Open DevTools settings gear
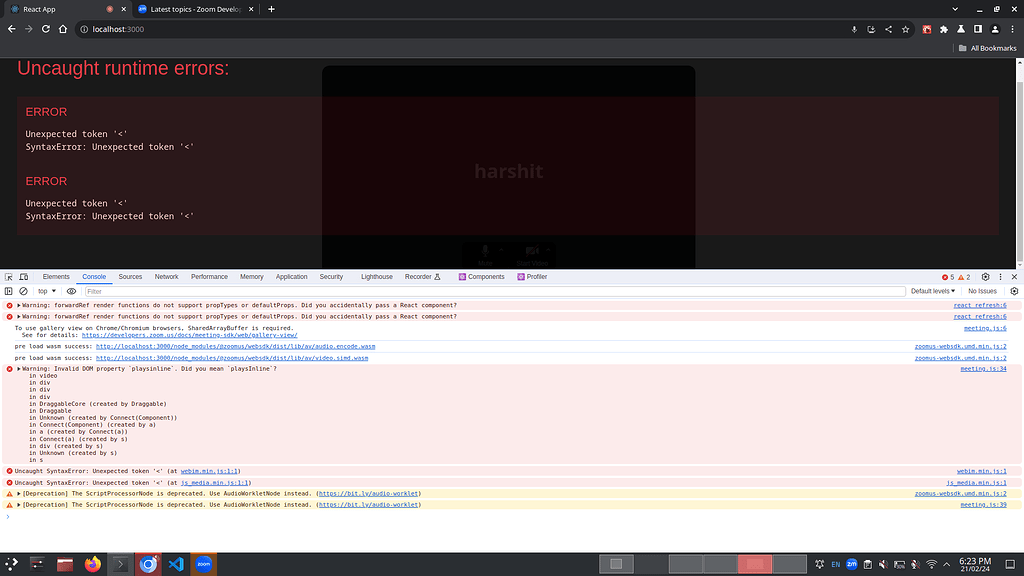 pyautogui.click(x=983, y=277)
